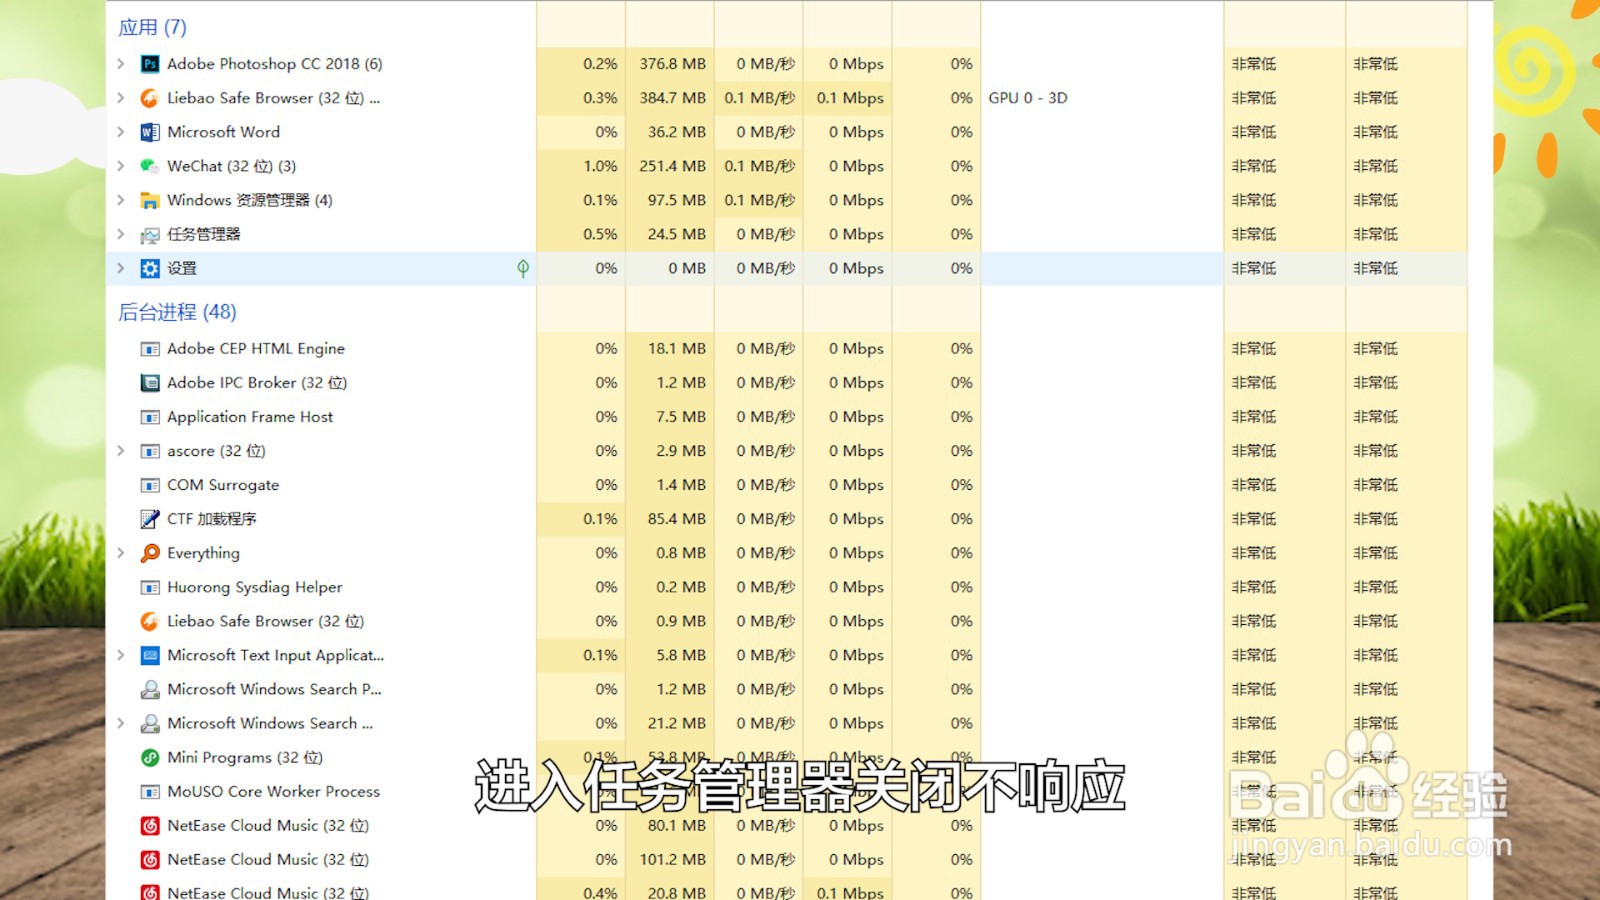Expand the Everything process
This screenshot has width=1600, height=900.
(121, 553)
